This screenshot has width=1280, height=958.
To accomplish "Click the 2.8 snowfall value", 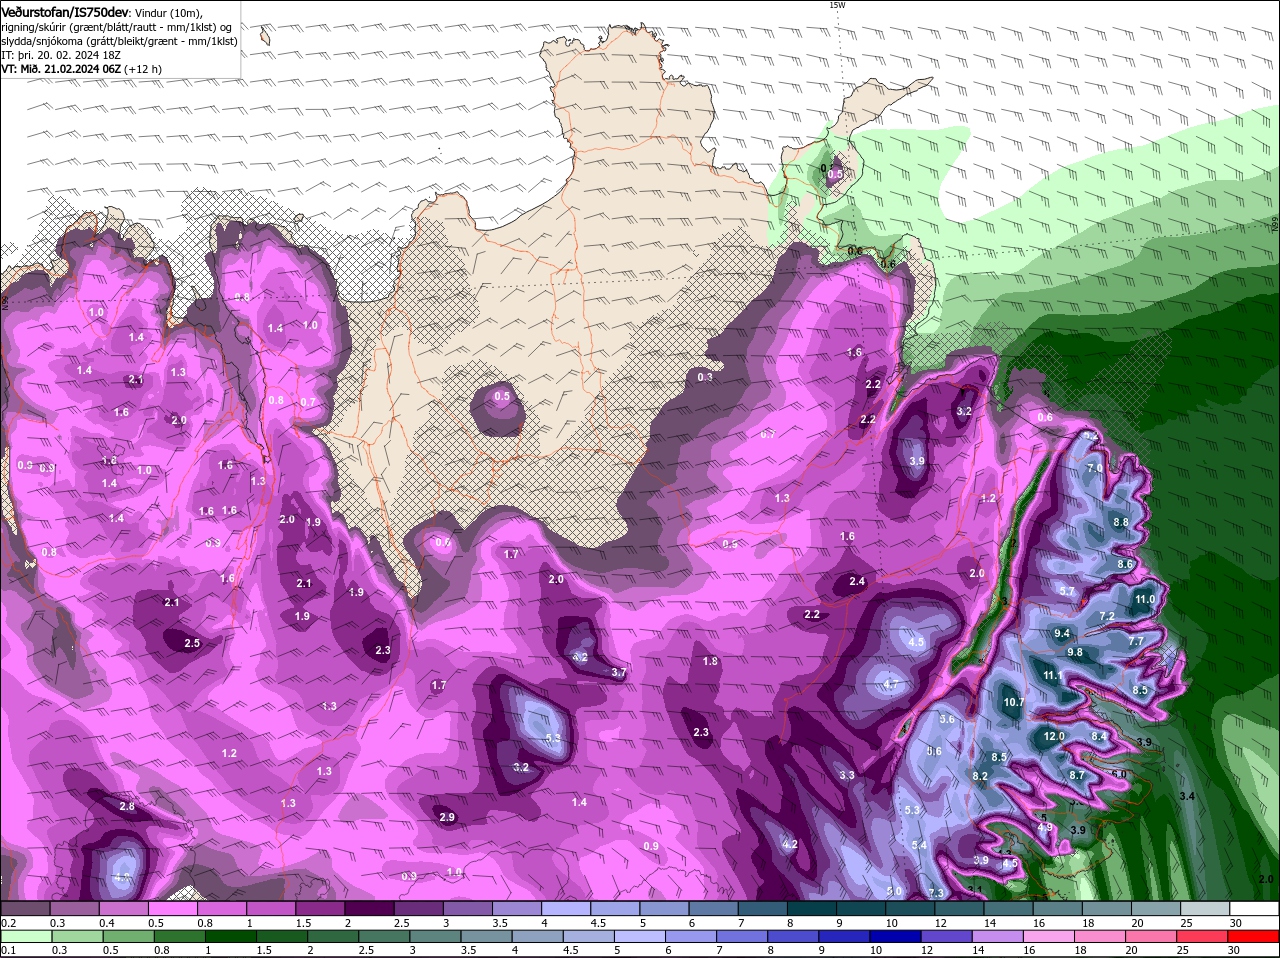I will point(127,806).
